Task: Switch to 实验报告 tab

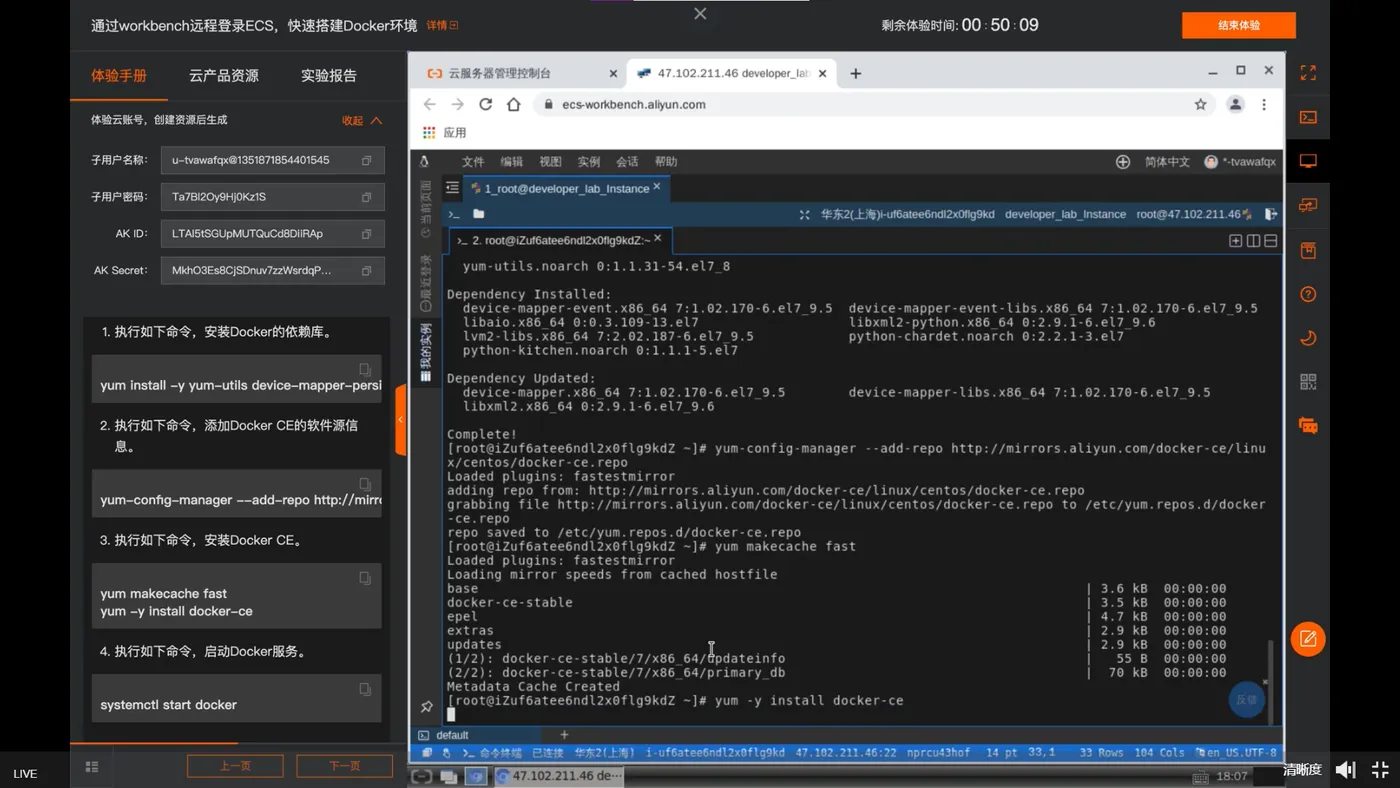Action: point(329,76)
